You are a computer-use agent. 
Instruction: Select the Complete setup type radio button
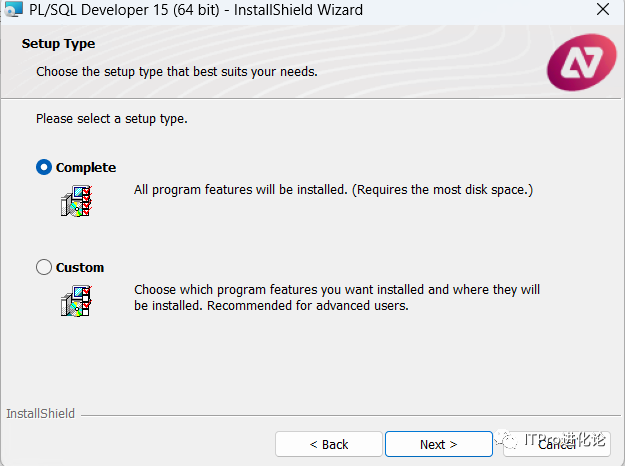44,167
